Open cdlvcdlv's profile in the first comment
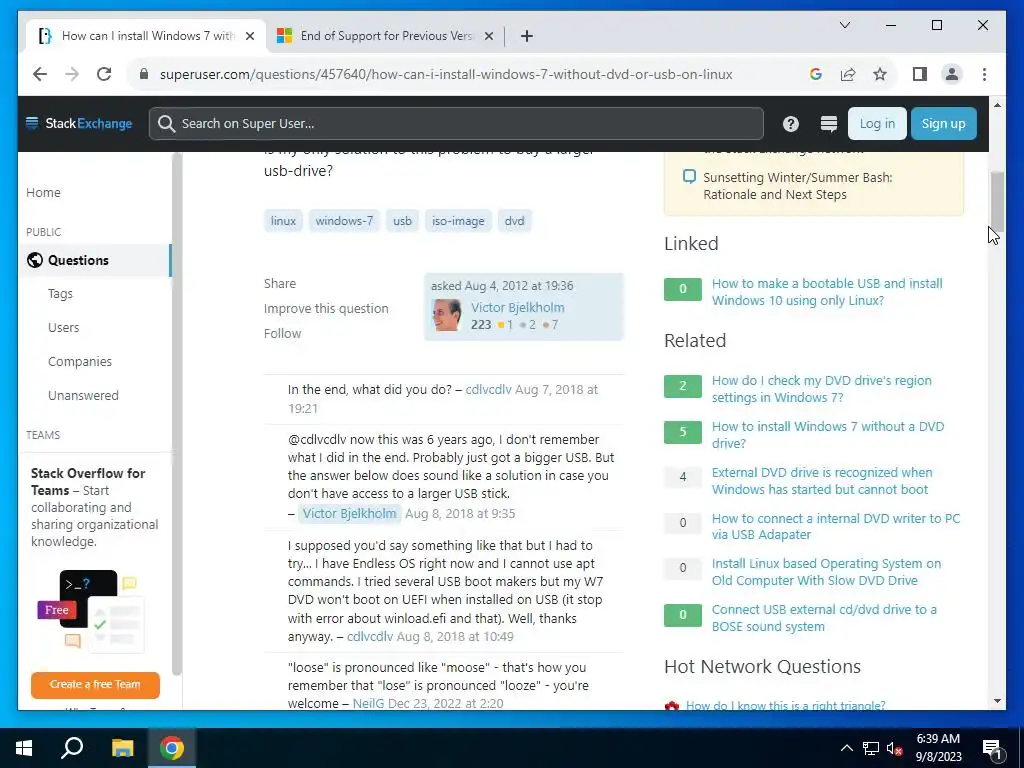 488,389
